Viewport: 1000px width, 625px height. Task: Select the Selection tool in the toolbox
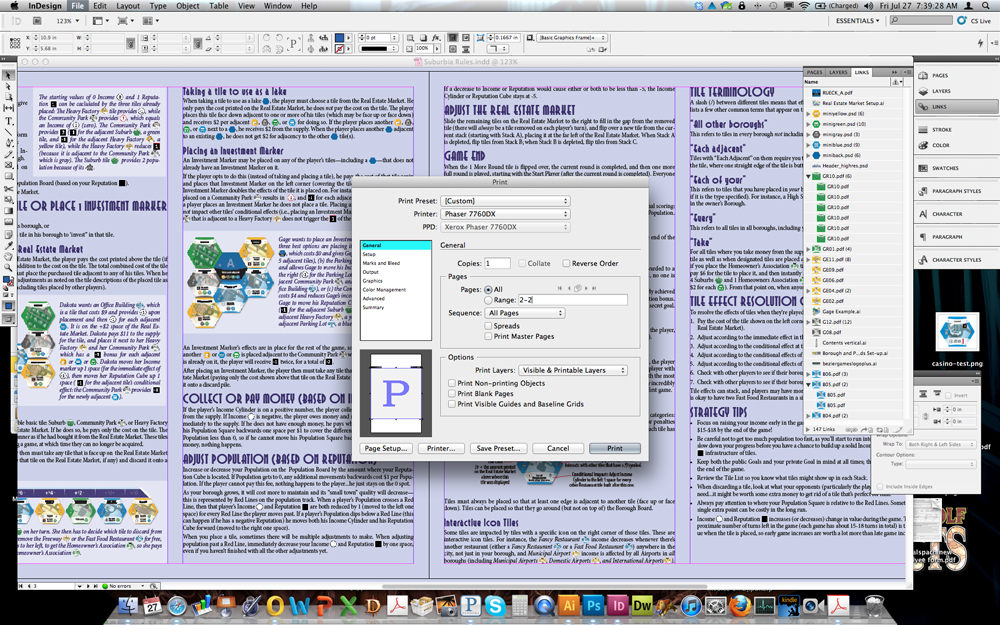click(x=8, y=76)
